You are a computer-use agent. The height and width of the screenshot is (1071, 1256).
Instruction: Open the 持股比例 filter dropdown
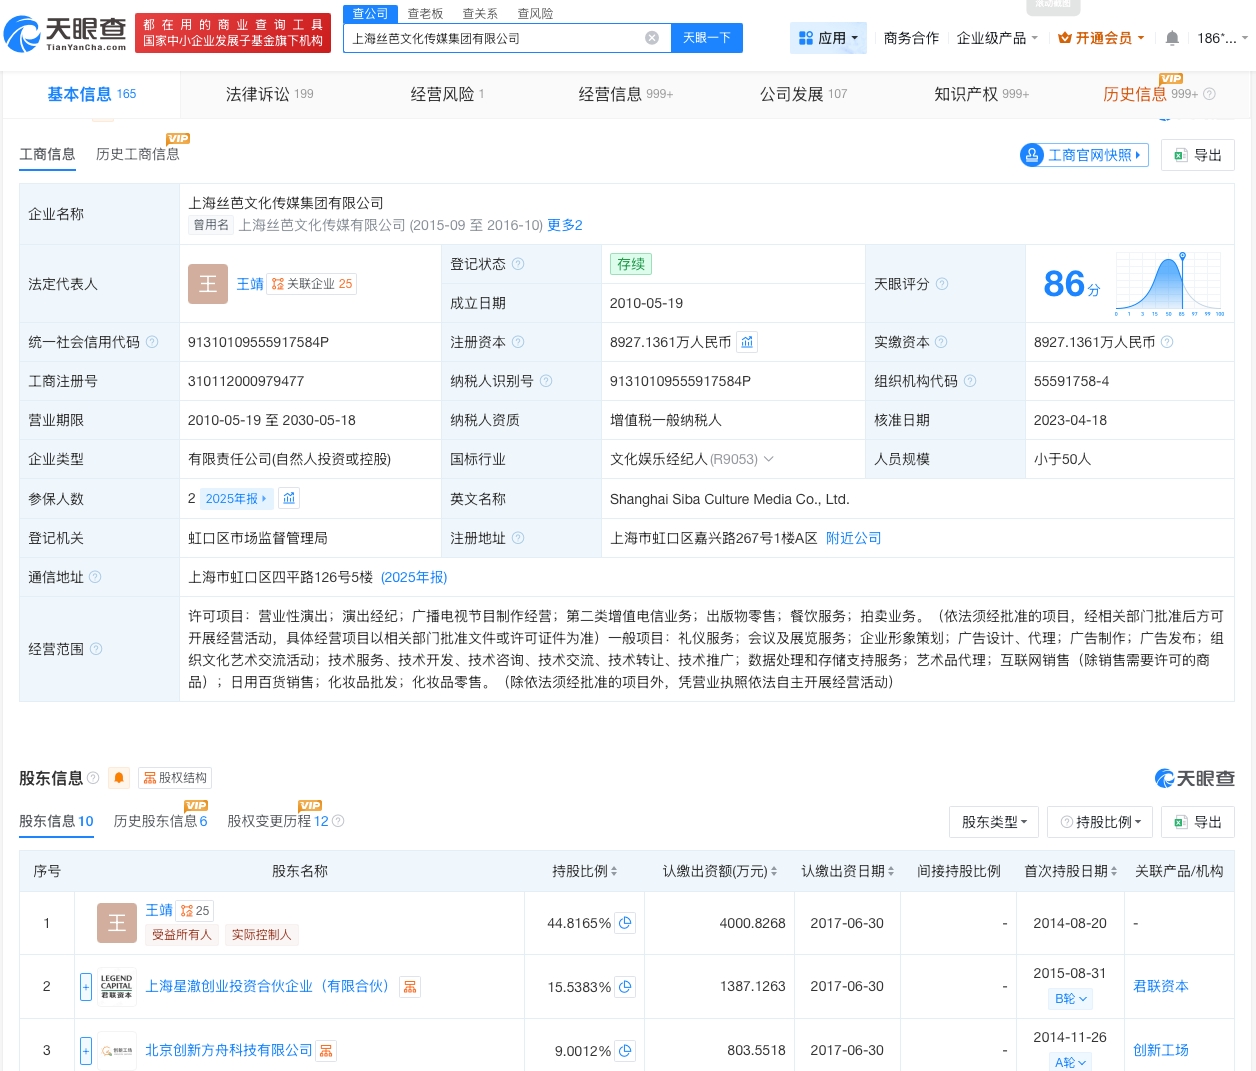click(1101, 822)
